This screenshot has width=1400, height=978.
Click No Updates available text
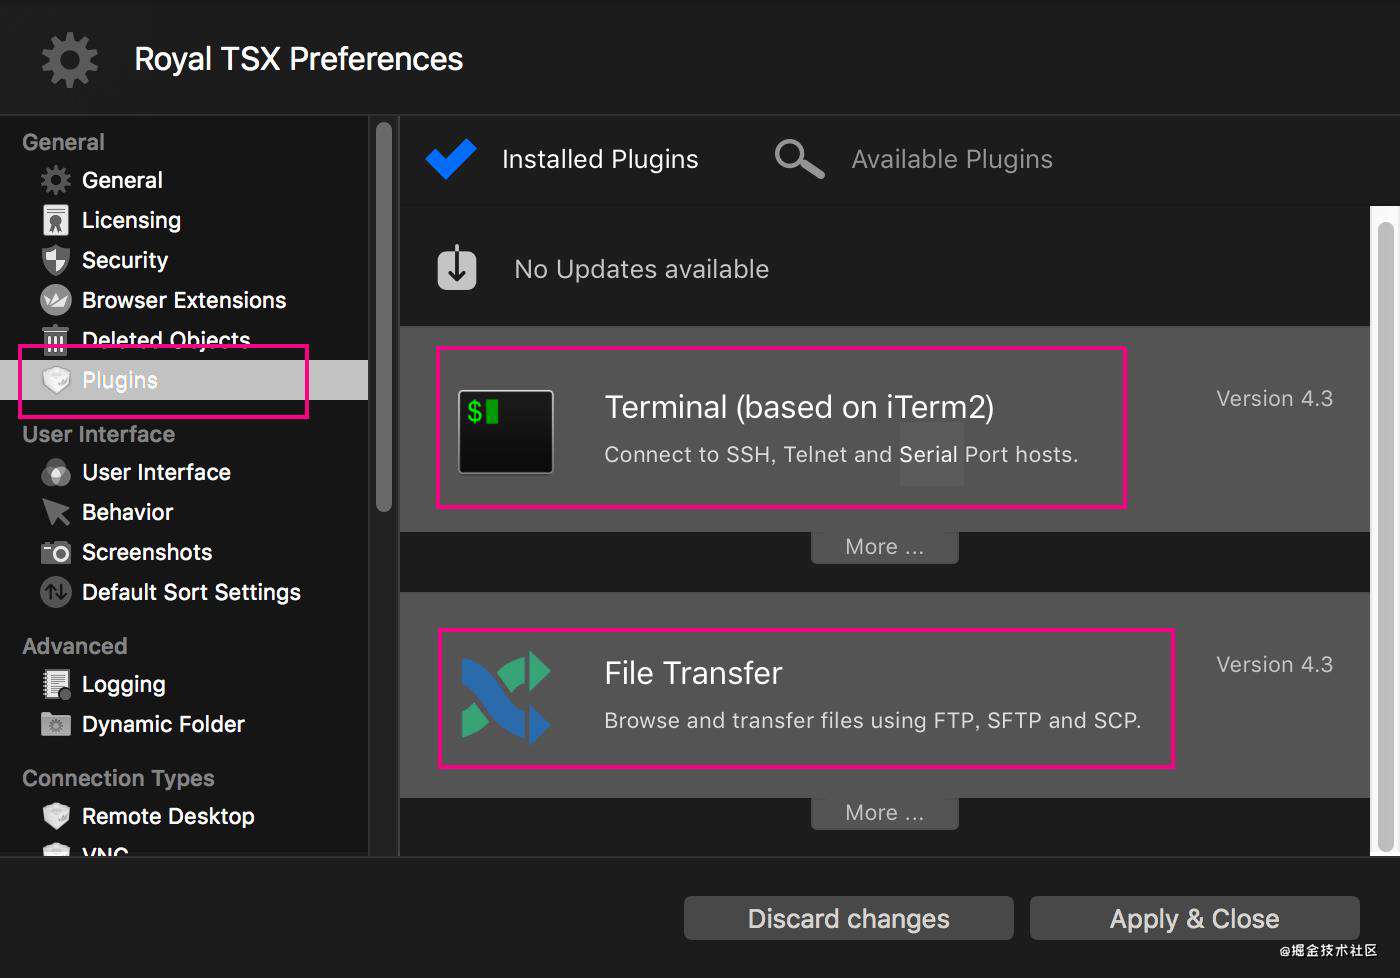[641, 269]
